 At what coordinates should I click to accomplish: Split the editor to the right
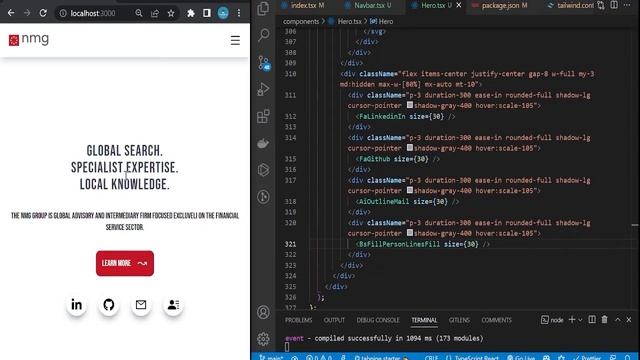pyautogui.click(x=614, y=5)
